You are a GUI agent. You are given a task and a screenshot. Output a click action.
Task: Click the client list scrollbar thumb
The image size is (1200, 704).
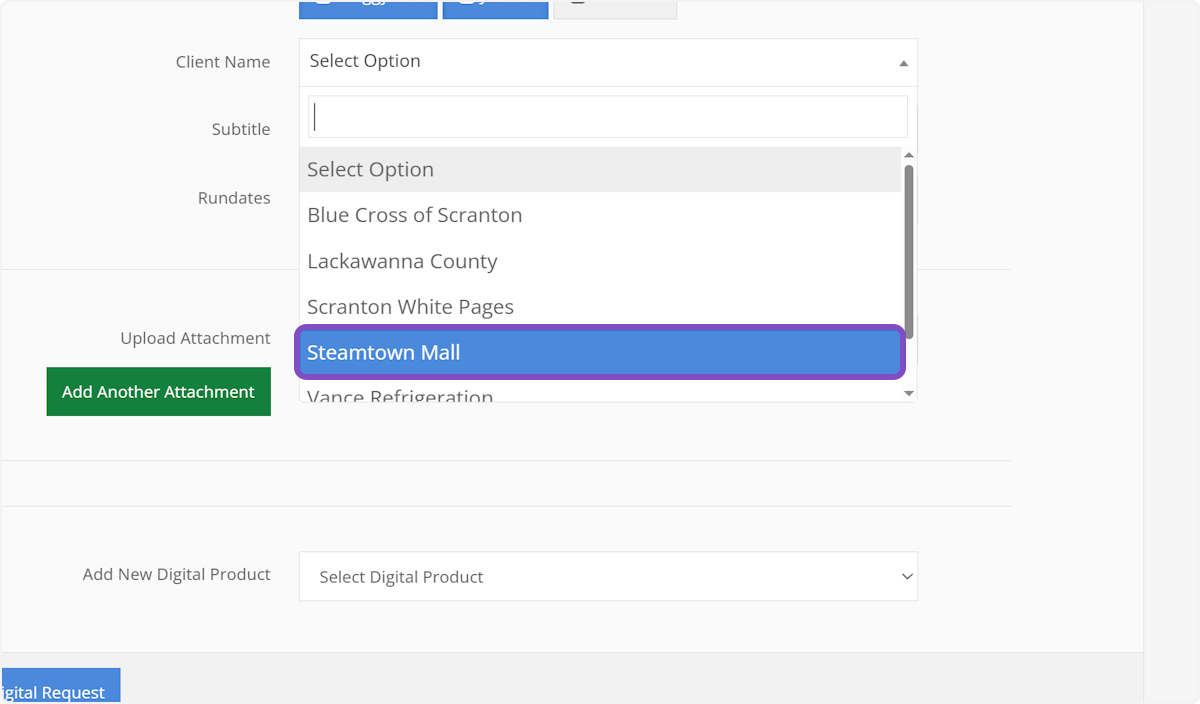coord(909,250)
